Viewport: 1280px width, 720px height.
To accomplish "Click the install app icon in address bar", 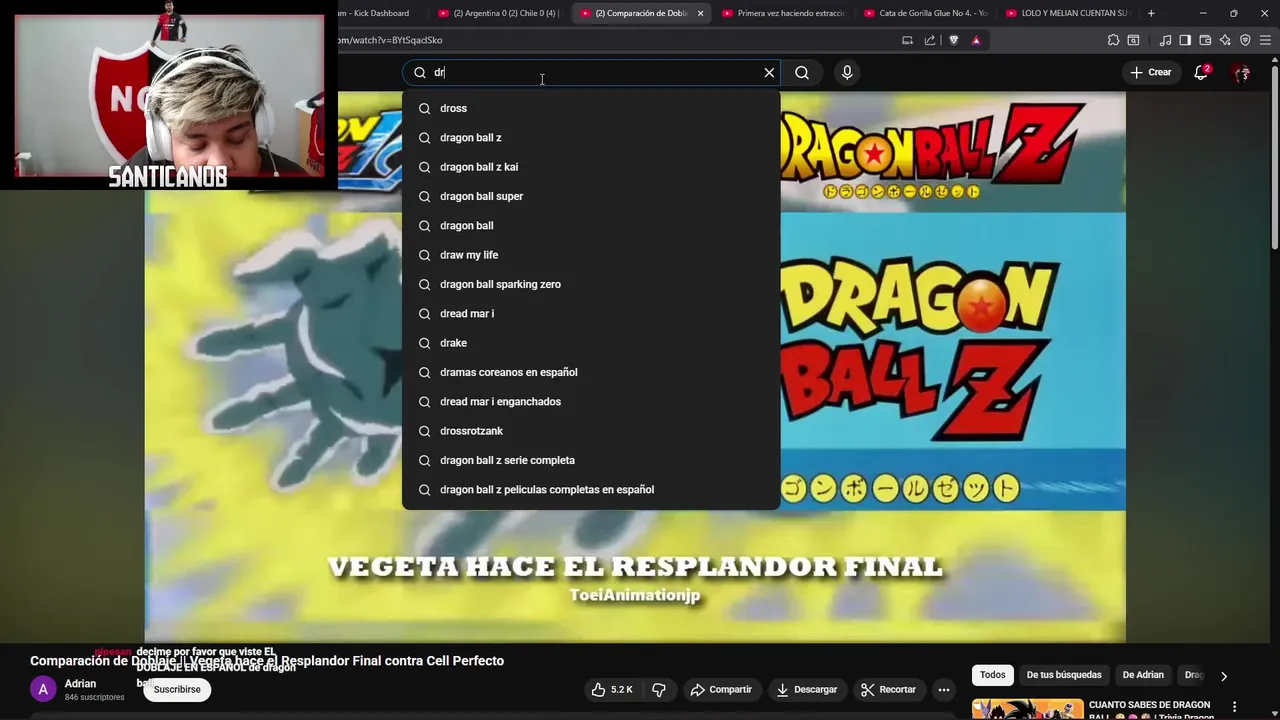I will [907, 40].
